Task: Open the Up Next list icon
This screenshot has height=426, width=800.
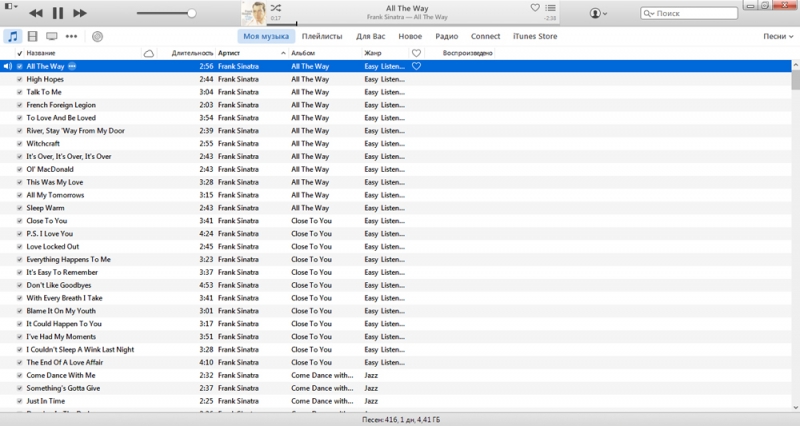Action: coord(550,8)
